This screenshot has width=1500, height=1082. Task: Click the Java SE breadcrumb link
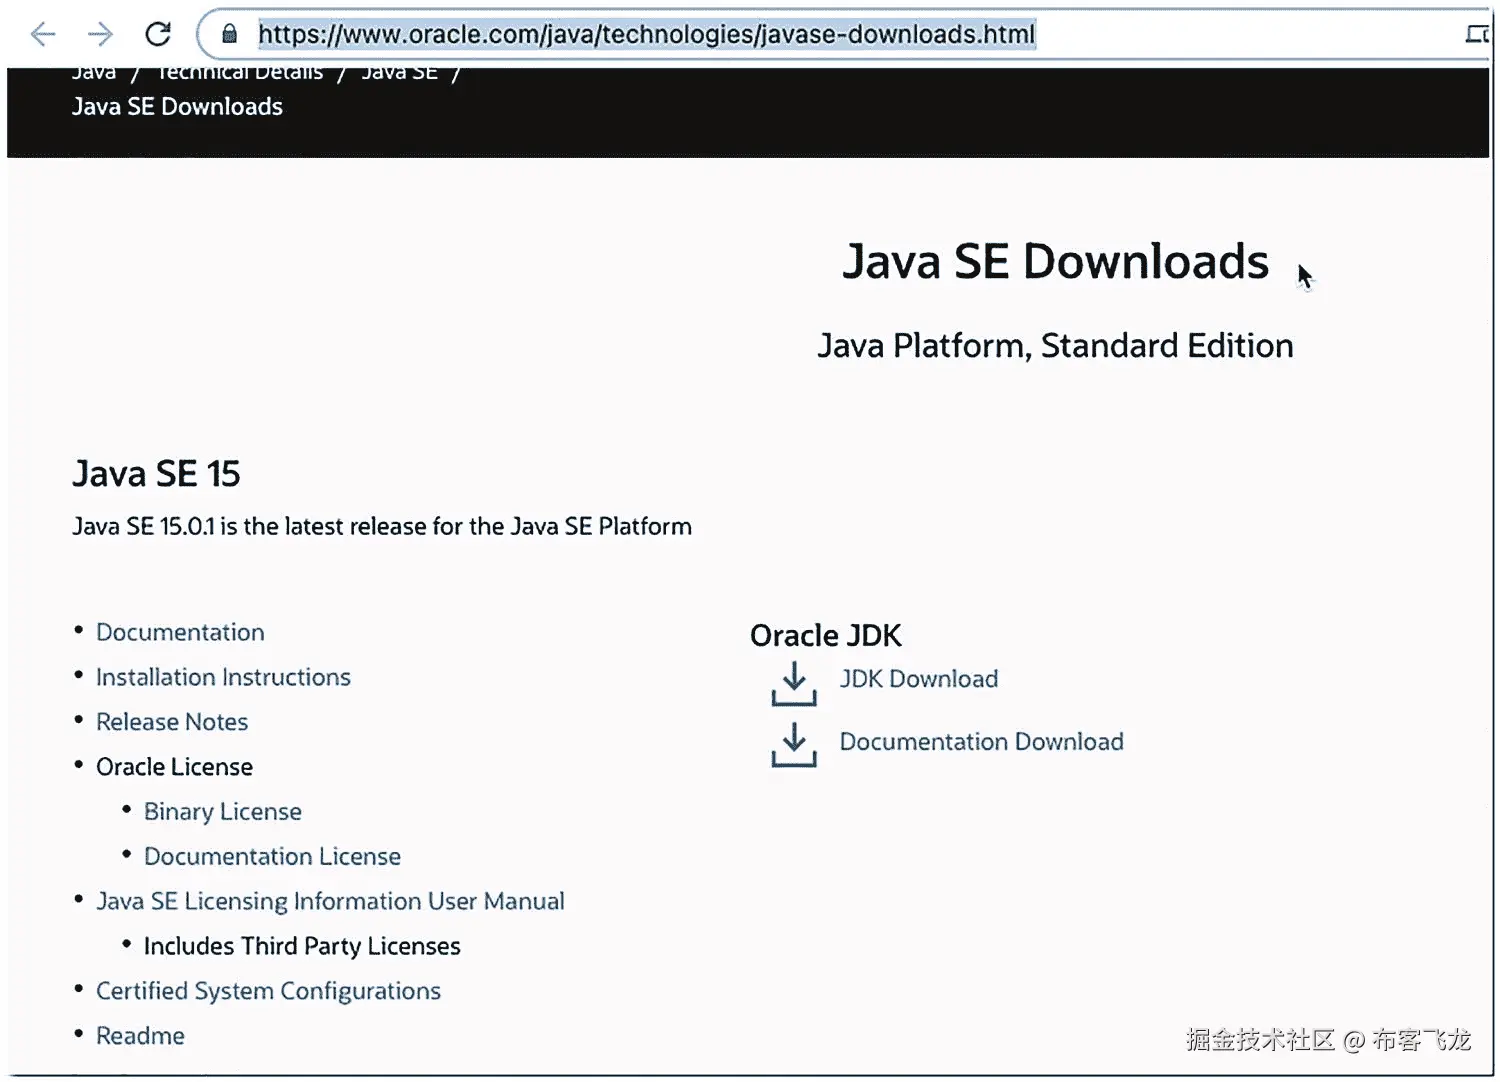pyautogui.click(x=399, y=74)
